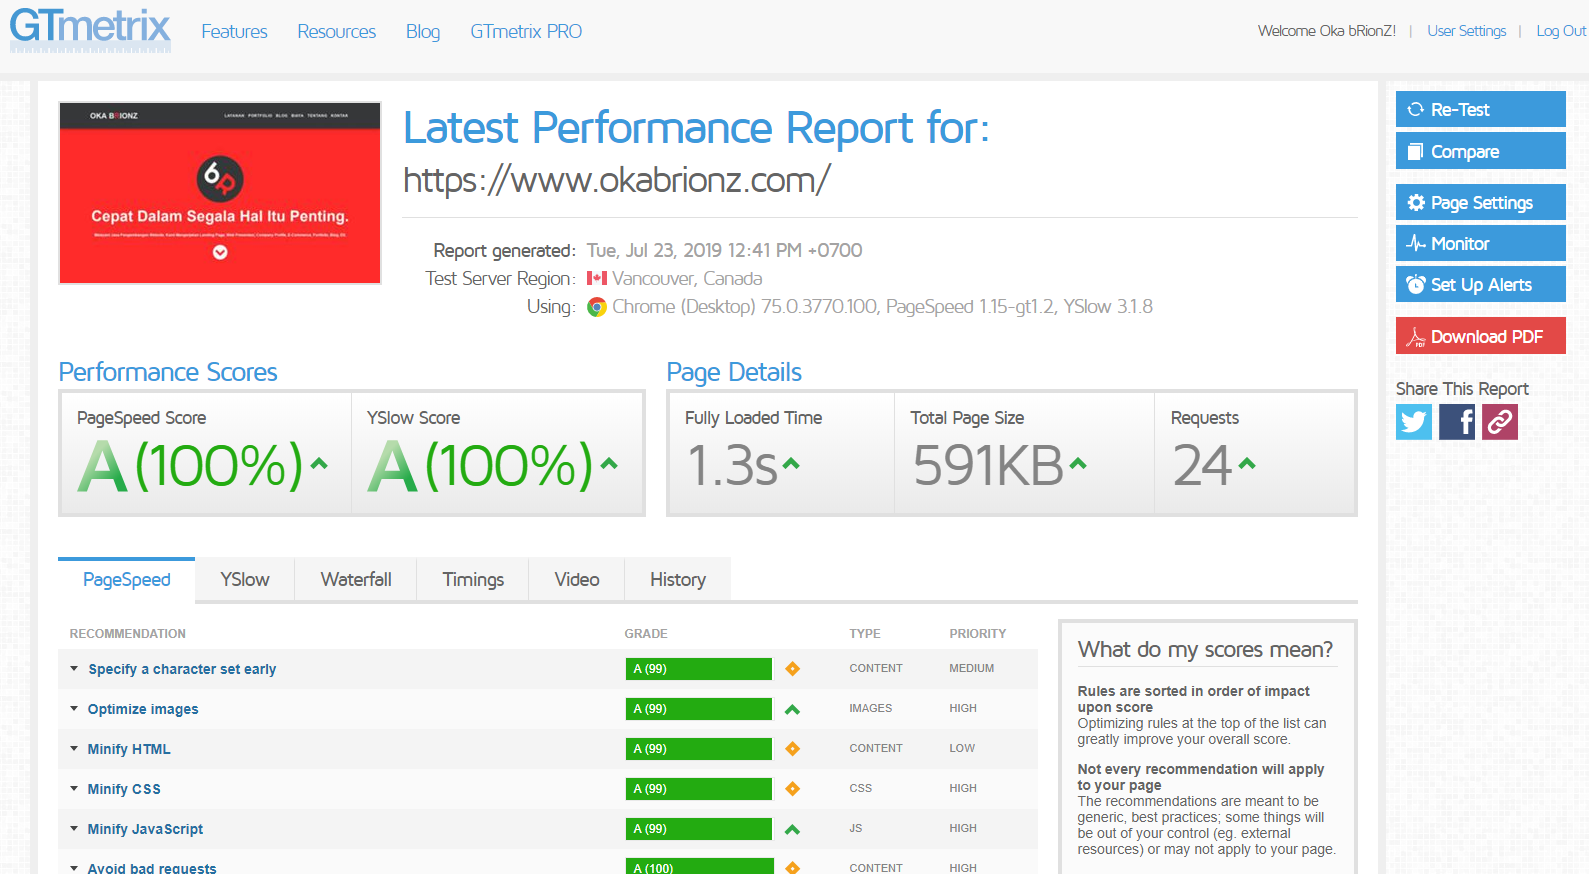Share report on Twitter icon
Viewport: 1589px width, 874px height.
click(1413, 422)
